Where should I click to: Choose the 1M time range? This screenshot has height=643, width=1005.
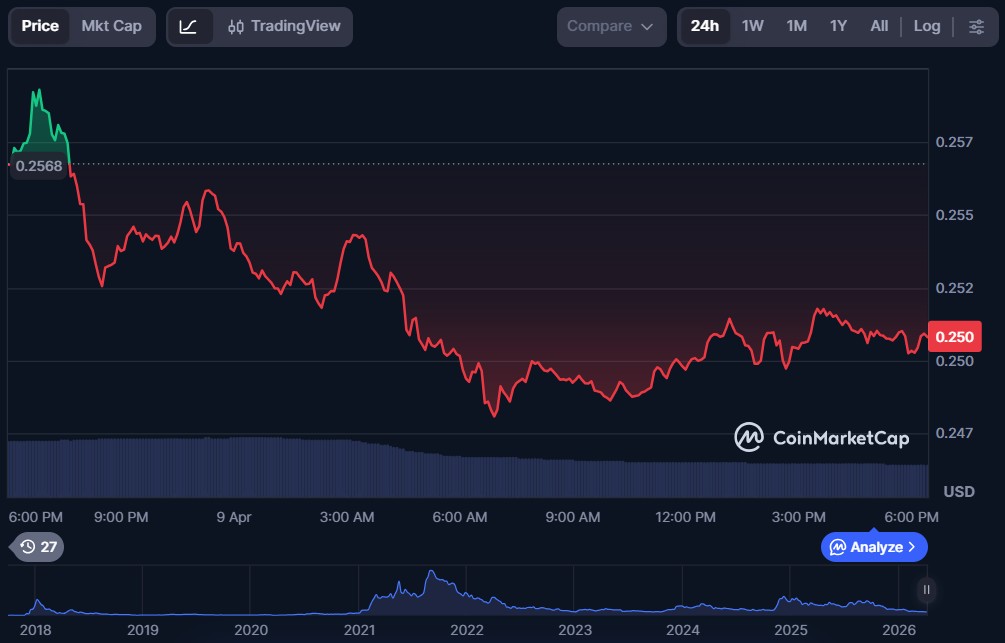796,26
